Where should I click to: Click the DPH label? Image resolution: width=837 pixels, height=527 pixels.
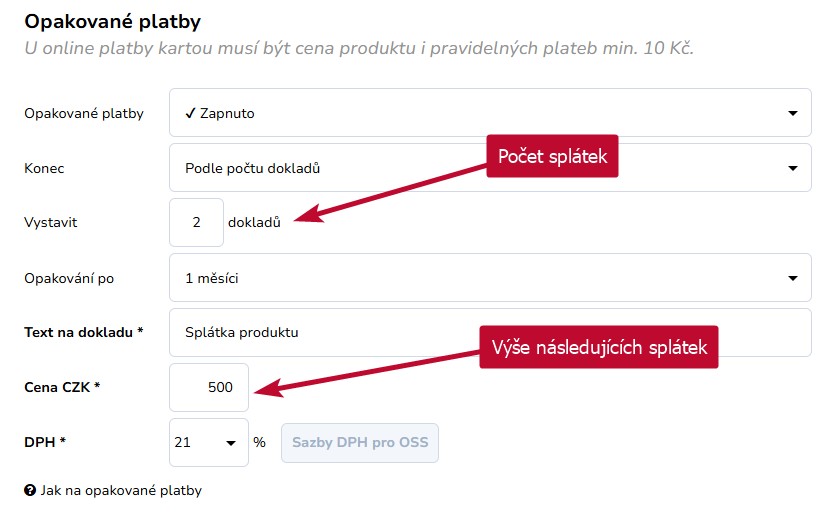(x=45, y=442)
